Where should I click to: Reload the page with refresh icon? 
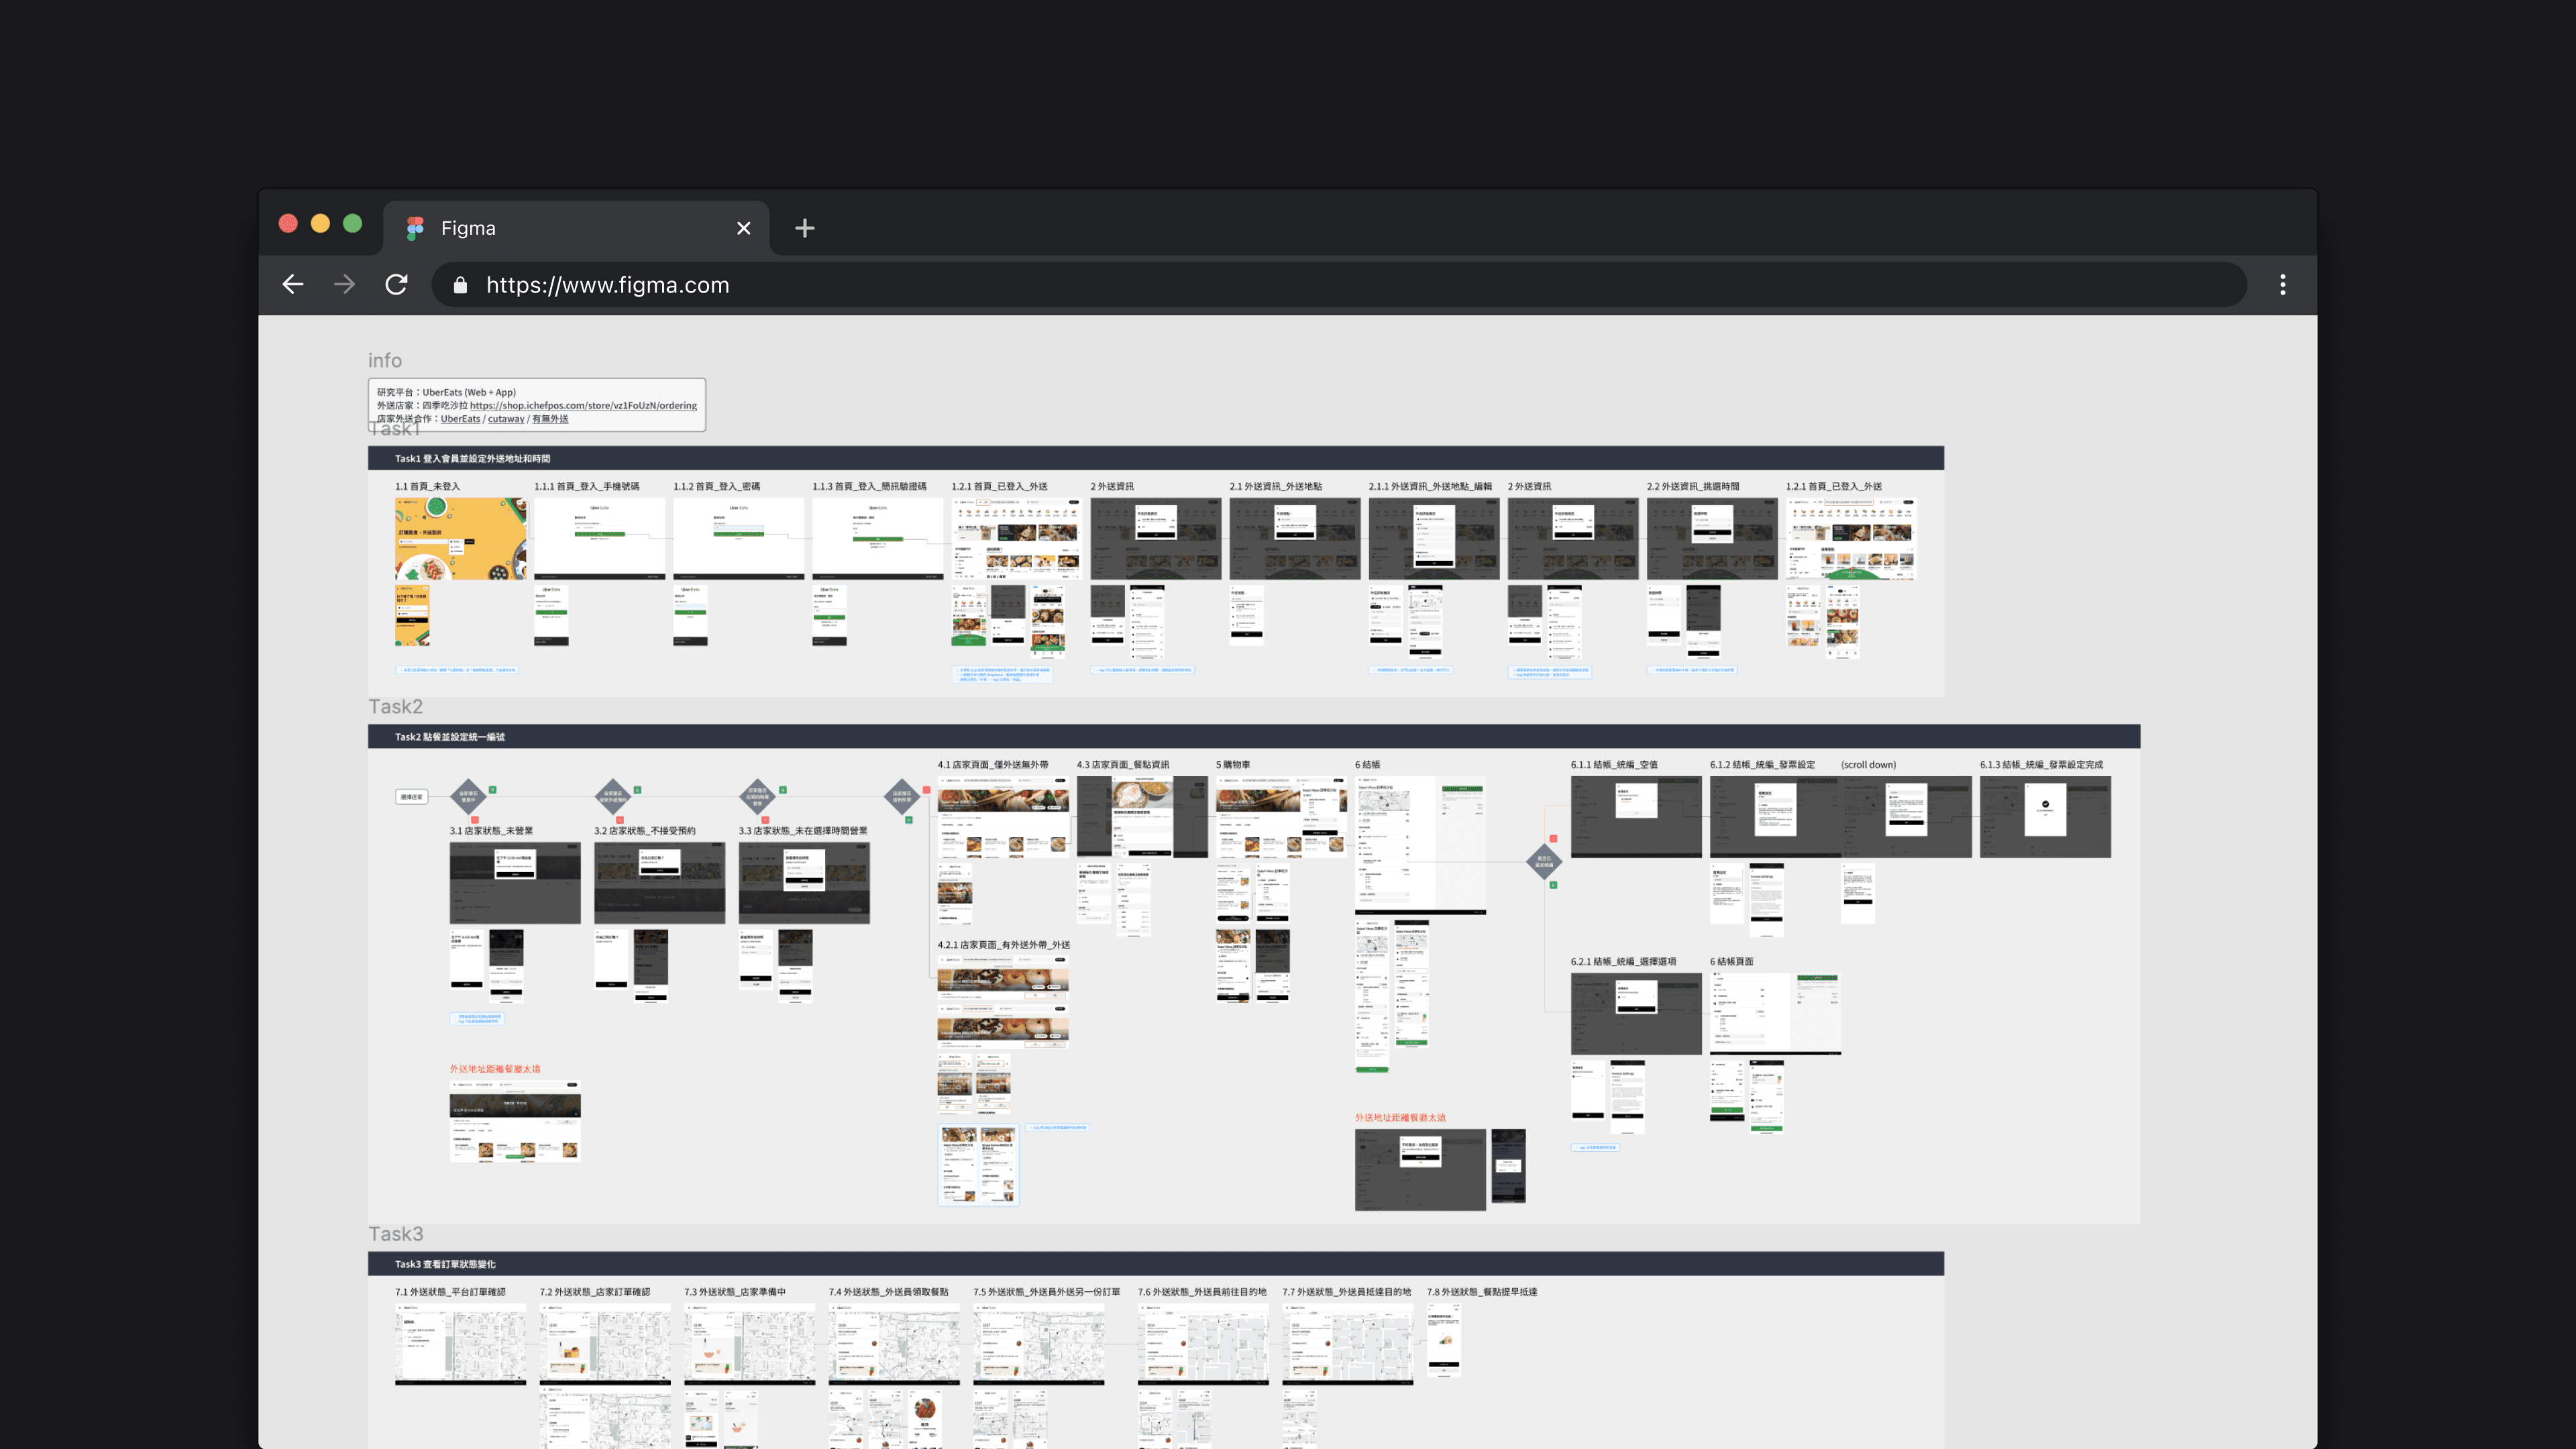click(396, 285)
